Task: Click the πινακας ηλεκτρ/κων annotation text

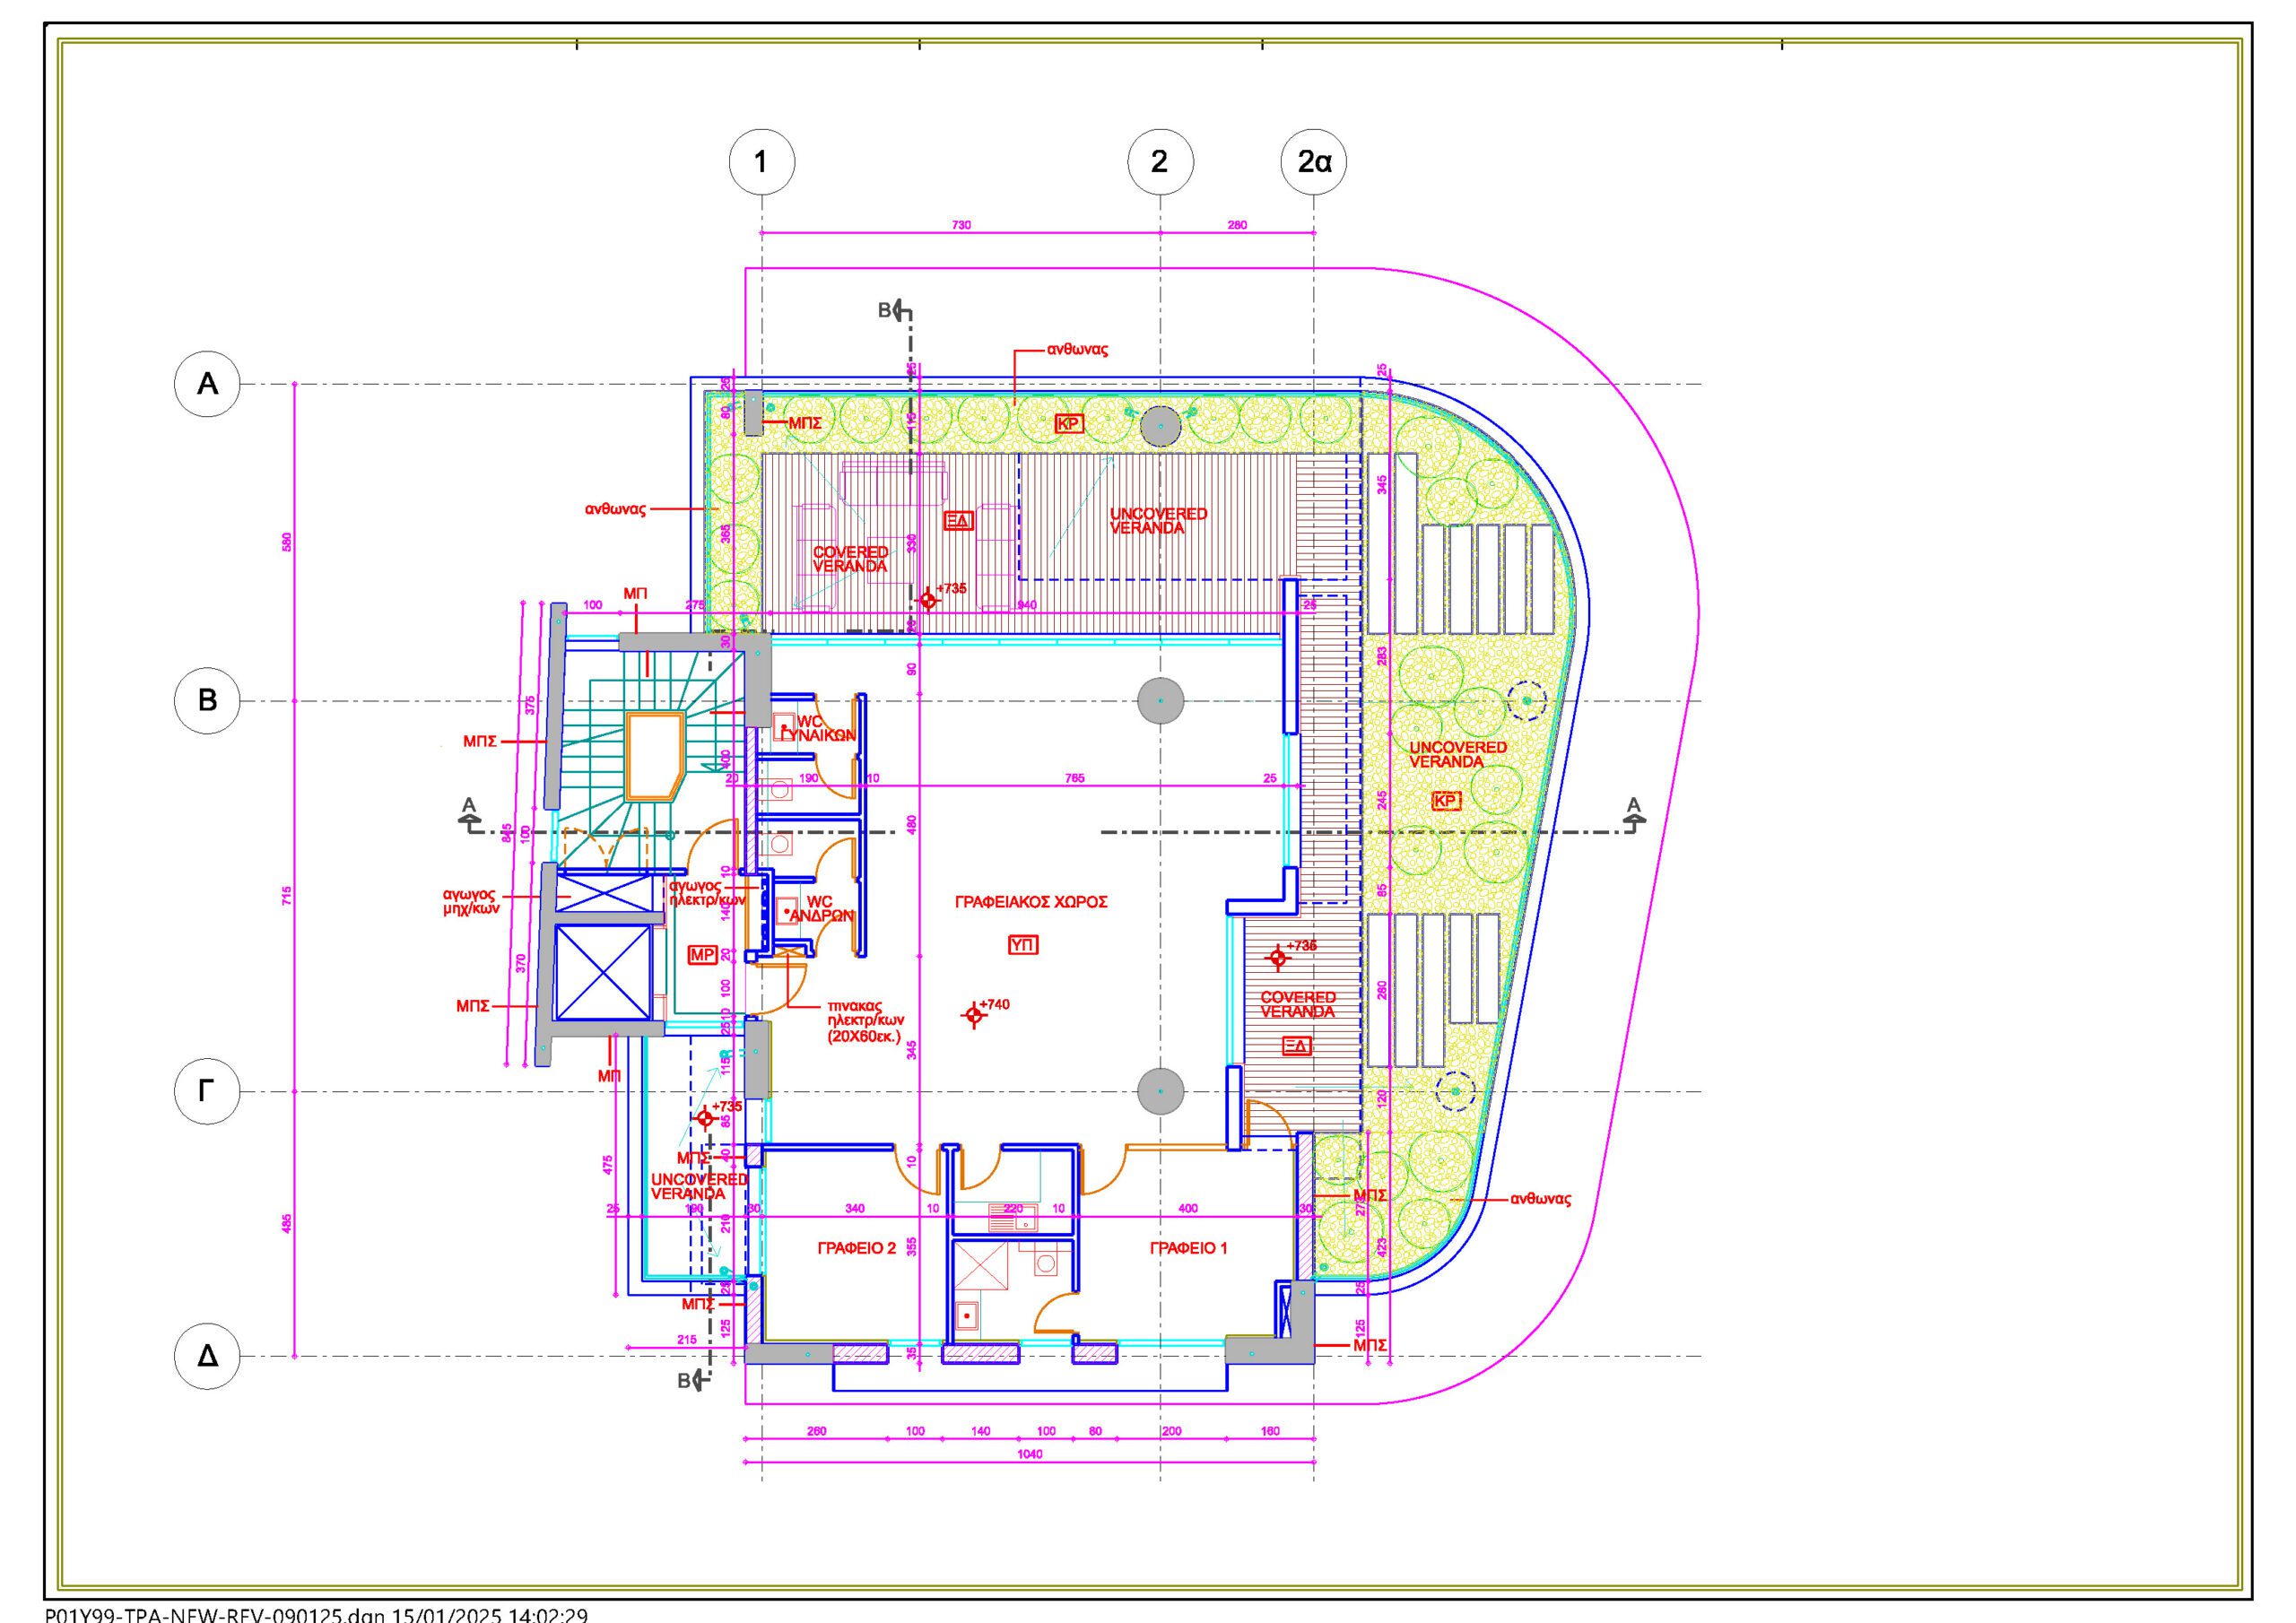Action: (x=865, y=1022)
